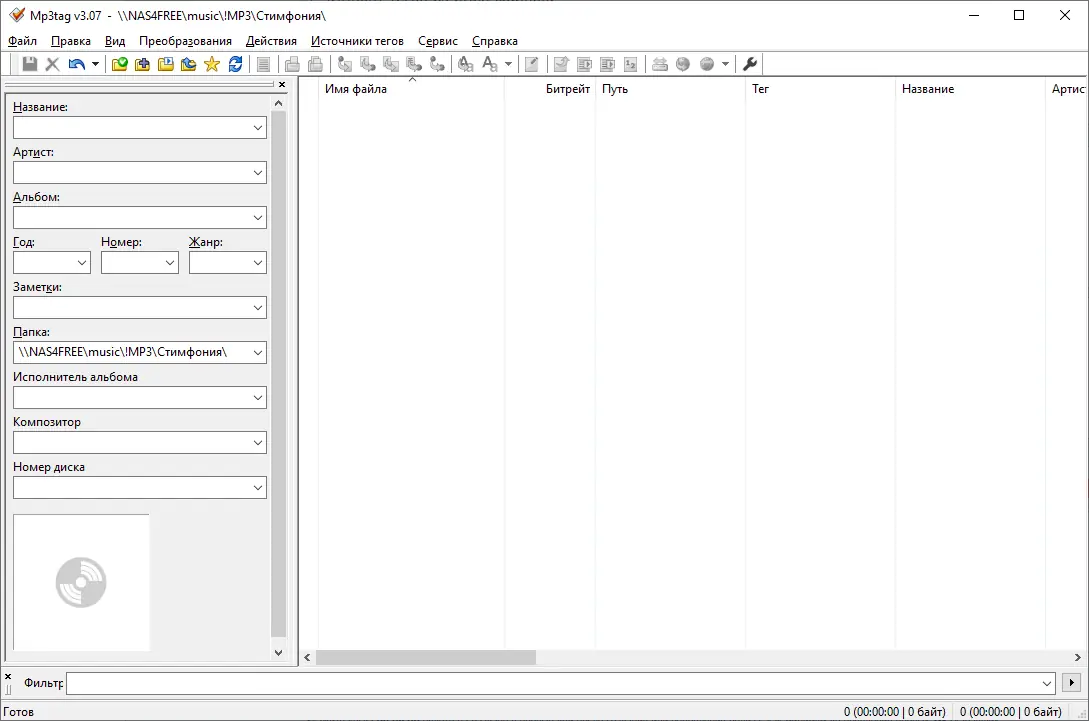The height and width of the screenshot is (721, 1089).
Task: Sort by Имя файла column header
Action: pos(411,89)
